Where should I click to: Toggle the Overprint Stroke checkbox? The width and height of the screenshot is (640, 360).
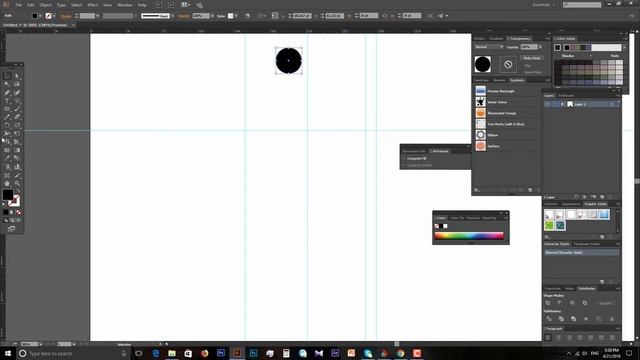[404, 165]
